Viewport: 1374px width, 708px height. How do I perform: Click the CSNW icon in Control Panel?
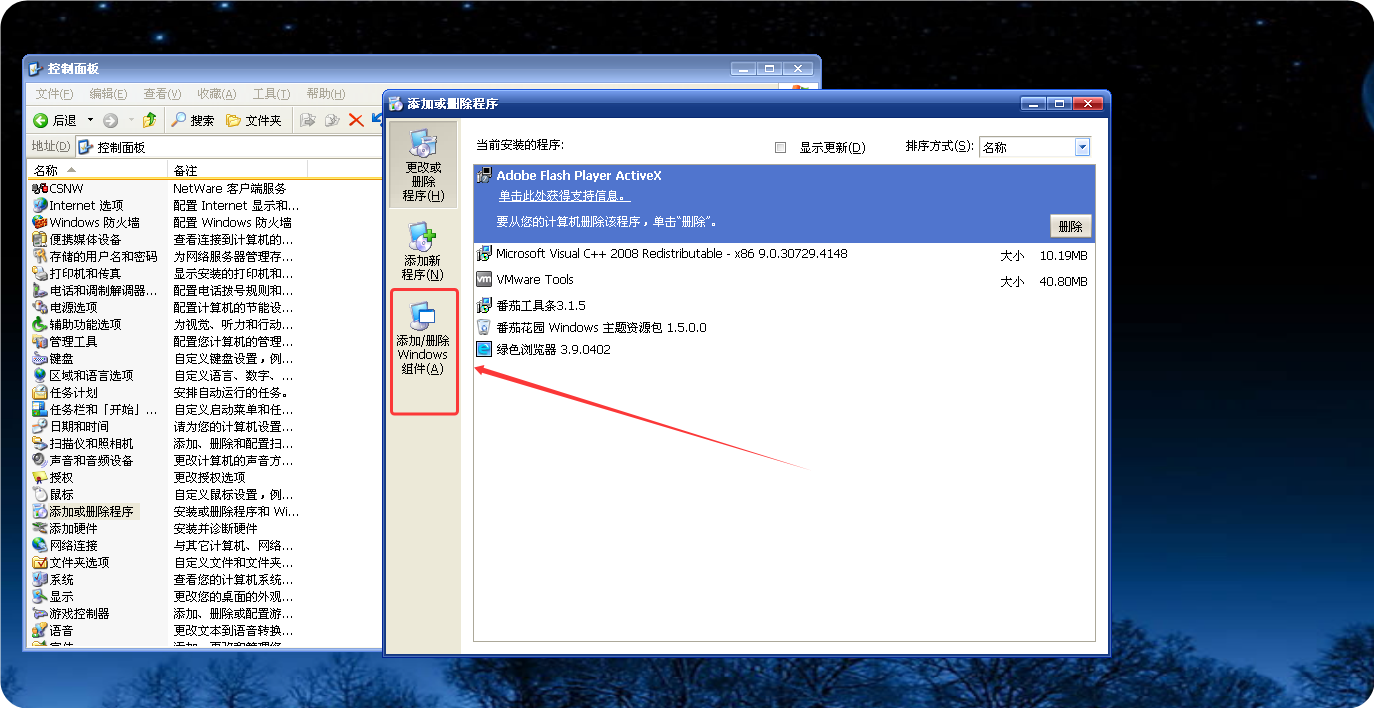click(x=40, y=188)
